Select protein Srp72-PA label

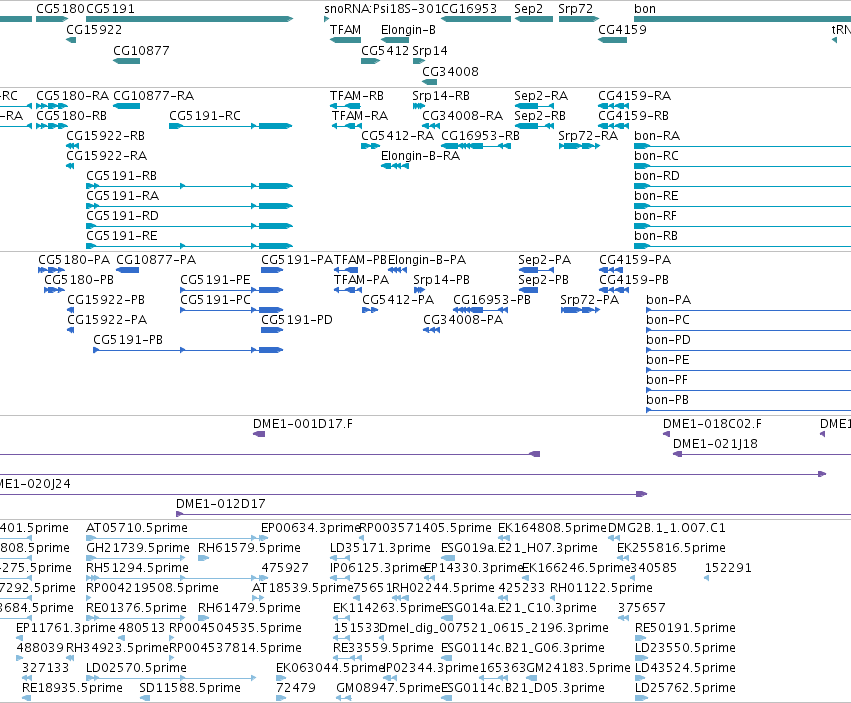(x=589, y=300)
